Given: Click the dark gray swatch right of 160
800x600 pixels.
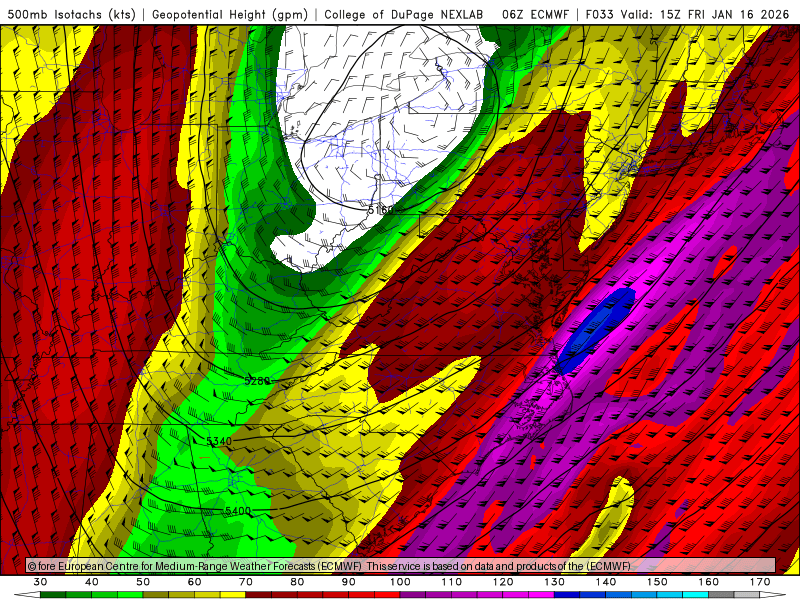Looking at the screenshot, I should [x=721, y=595].
